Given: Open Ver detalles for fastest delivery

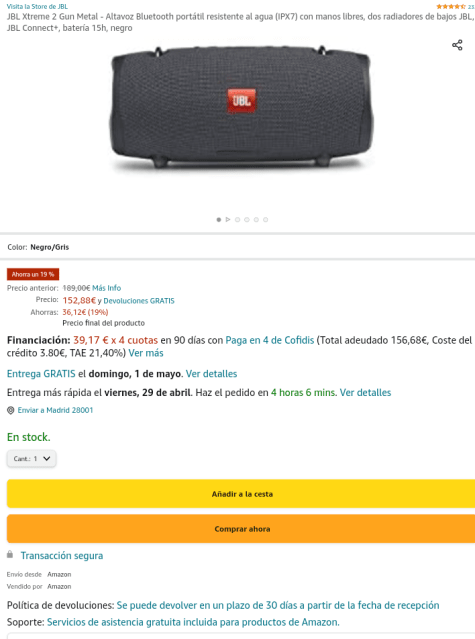Looking at the screenshot, I should [365, 392].
